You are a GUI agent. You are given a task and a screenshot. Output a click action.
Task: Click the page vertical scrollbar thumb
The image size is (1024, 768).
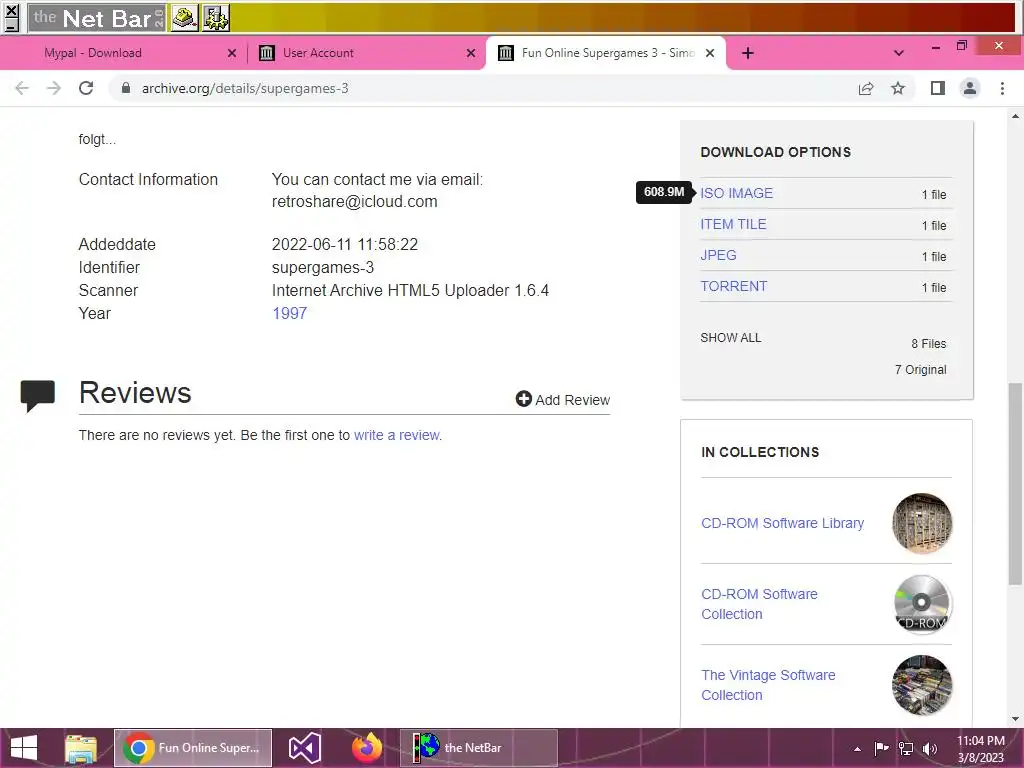point(1015,483)
